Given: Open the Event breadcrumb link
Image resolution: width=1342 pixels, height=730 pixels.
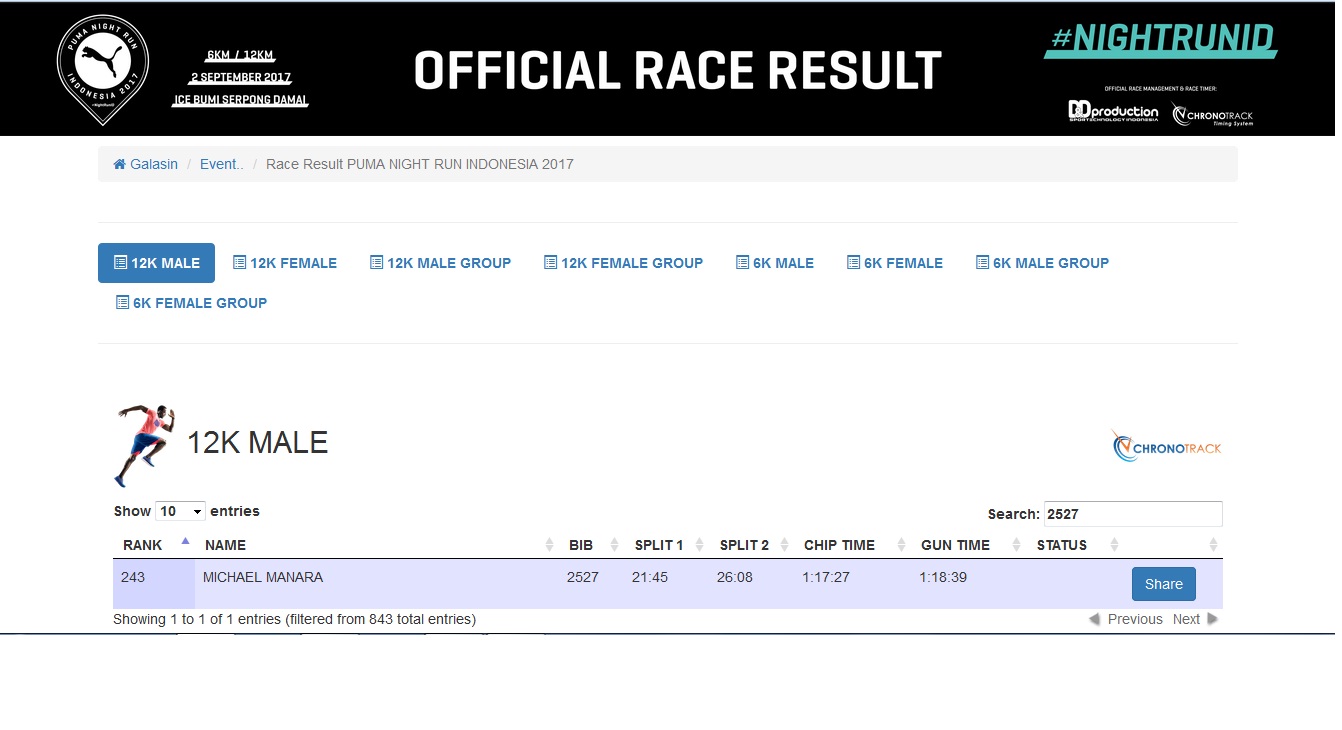Looking at the screenshot, I should 221,164.
